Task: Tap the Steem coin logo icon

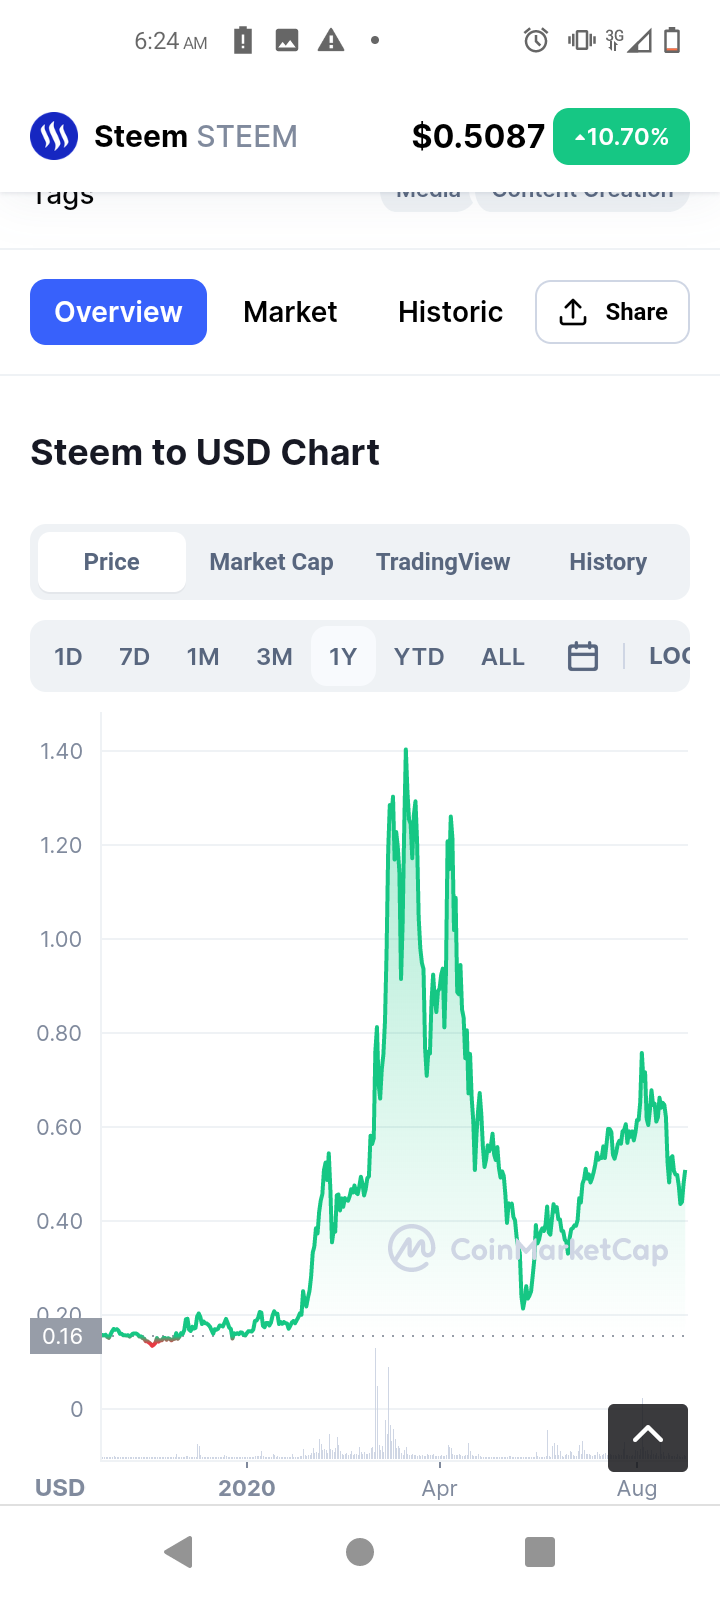Action: point(54,136)
